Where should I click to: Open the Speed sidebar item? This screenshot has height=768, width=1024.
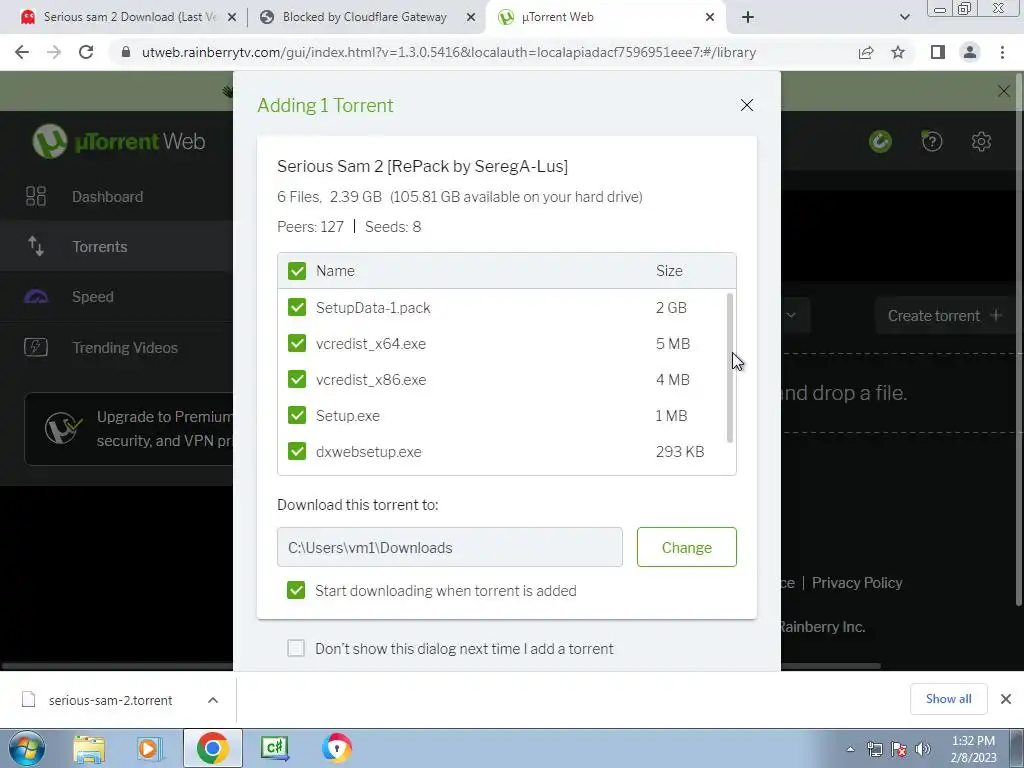(116, 296)
